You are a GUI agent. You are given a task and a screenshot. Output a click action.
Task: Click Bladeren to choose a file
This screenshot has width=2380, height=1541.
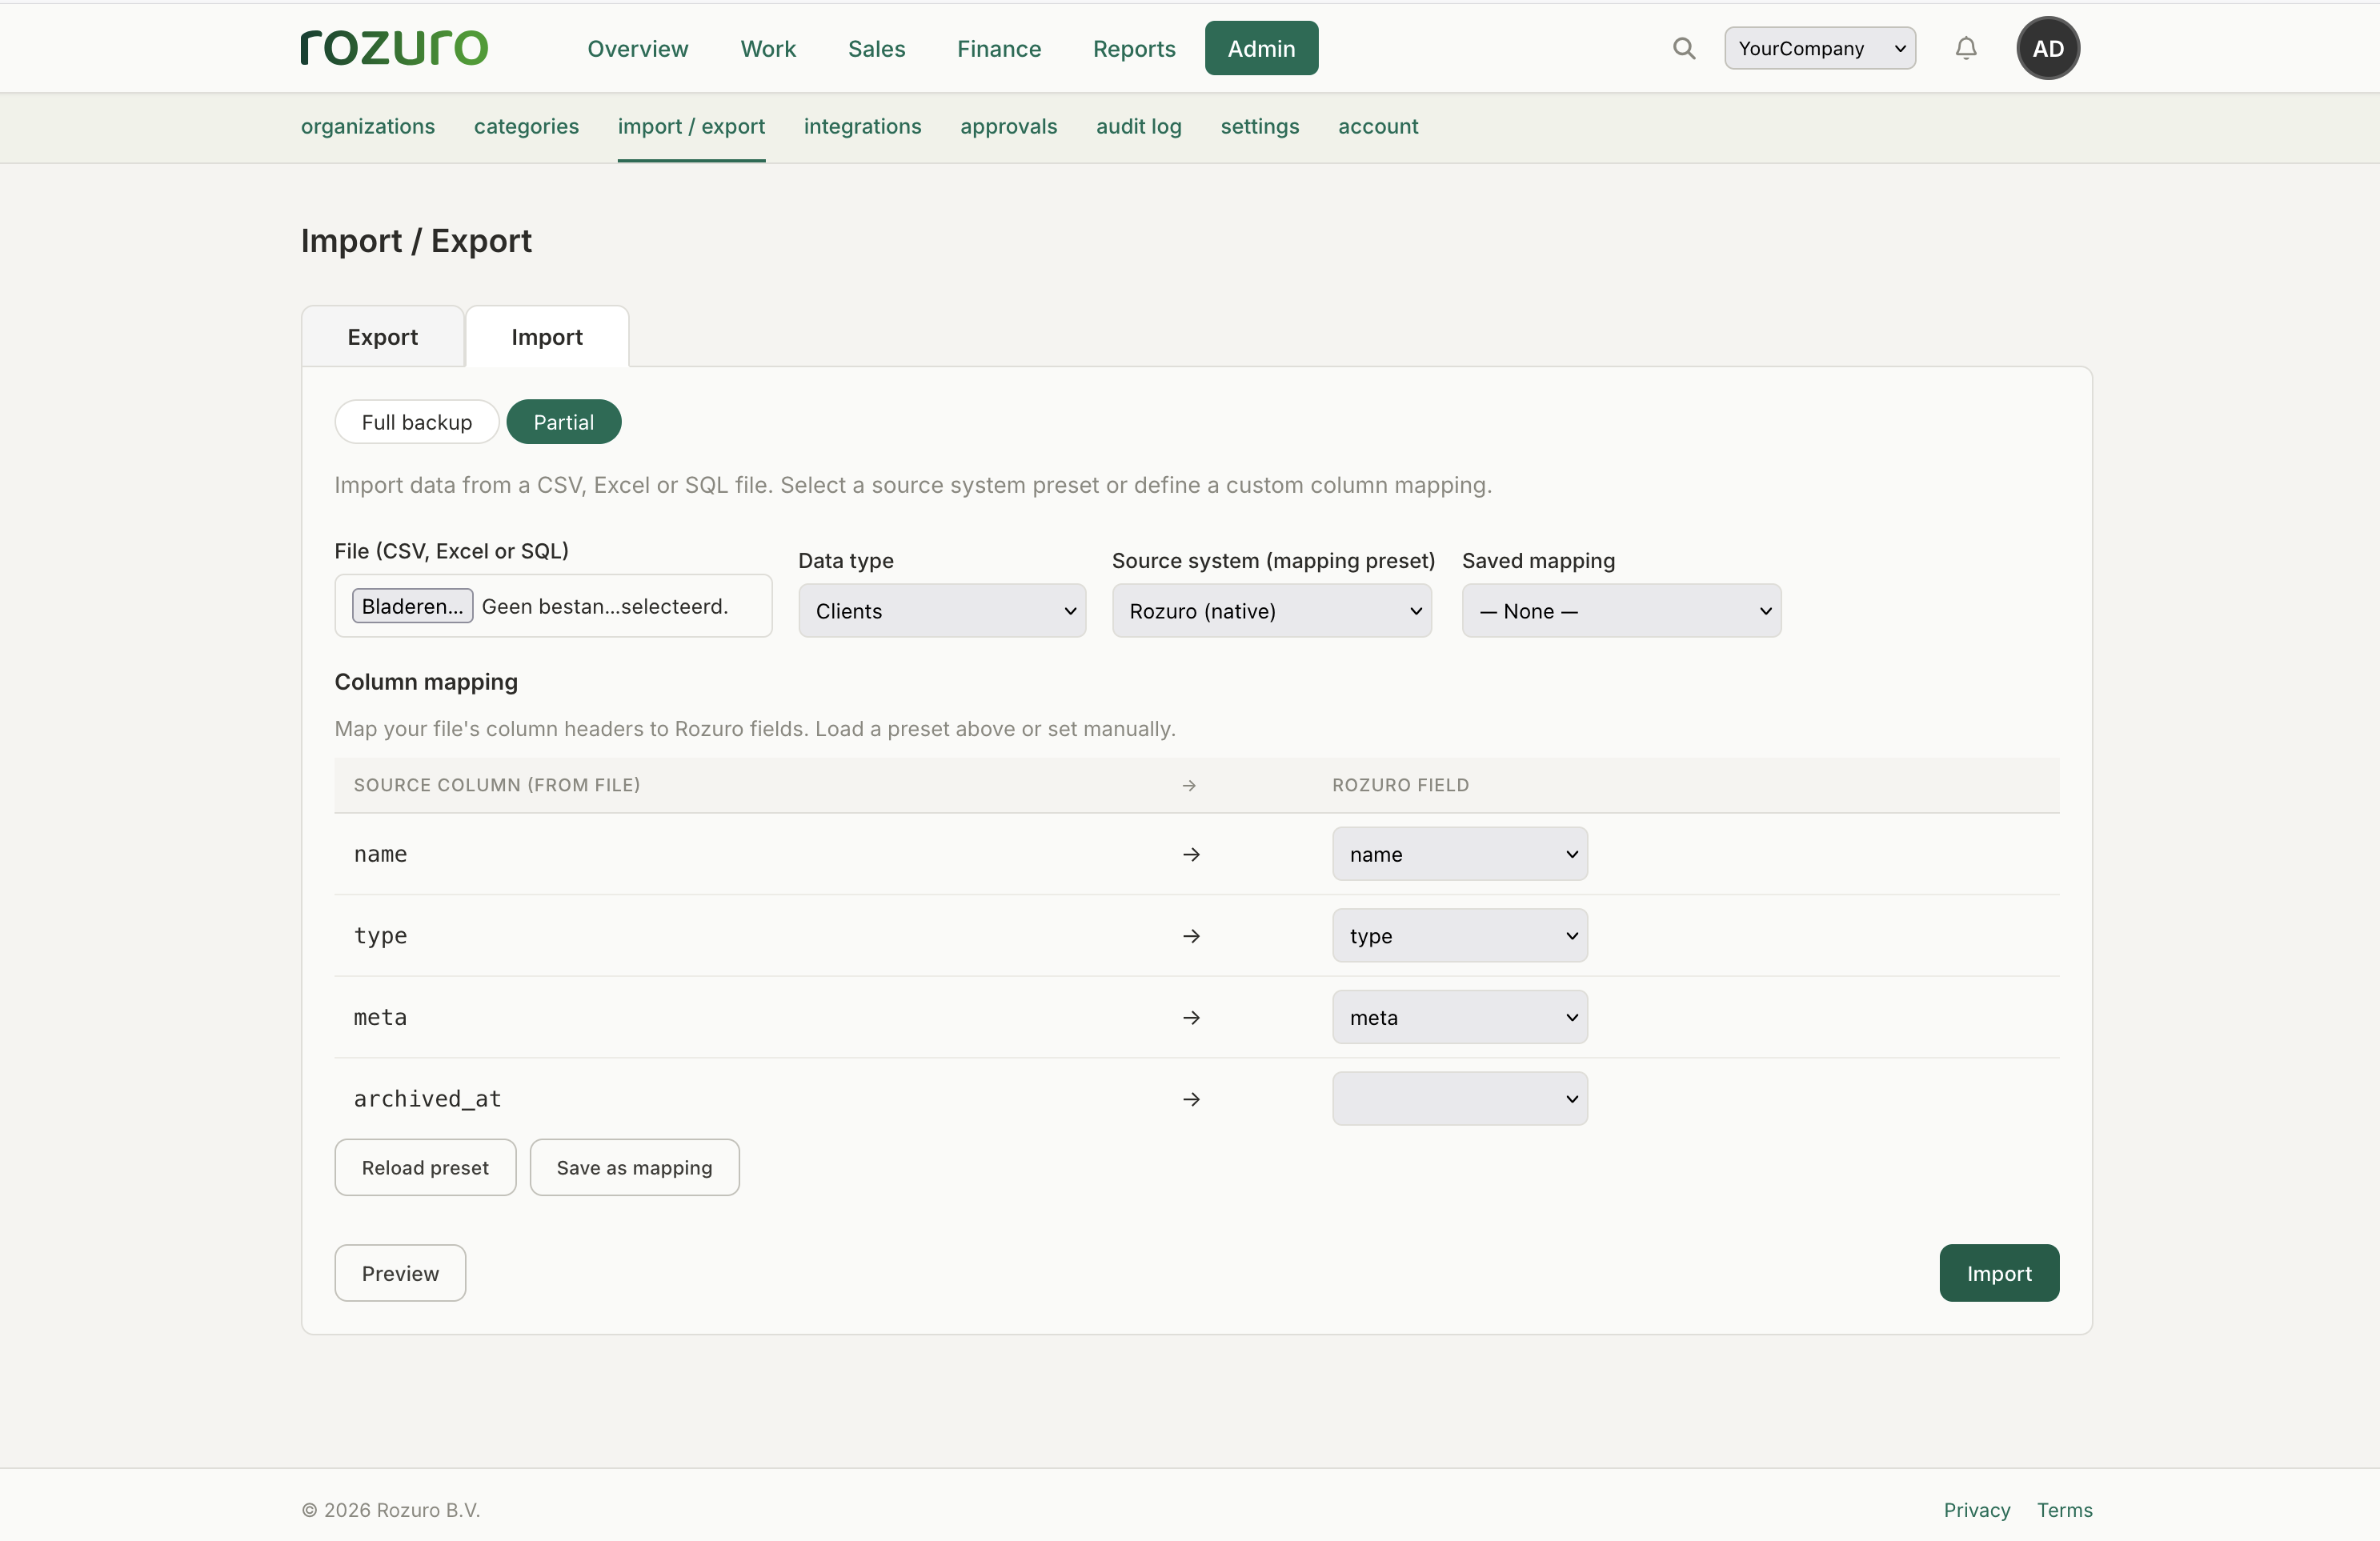click(x=412, y=606)
